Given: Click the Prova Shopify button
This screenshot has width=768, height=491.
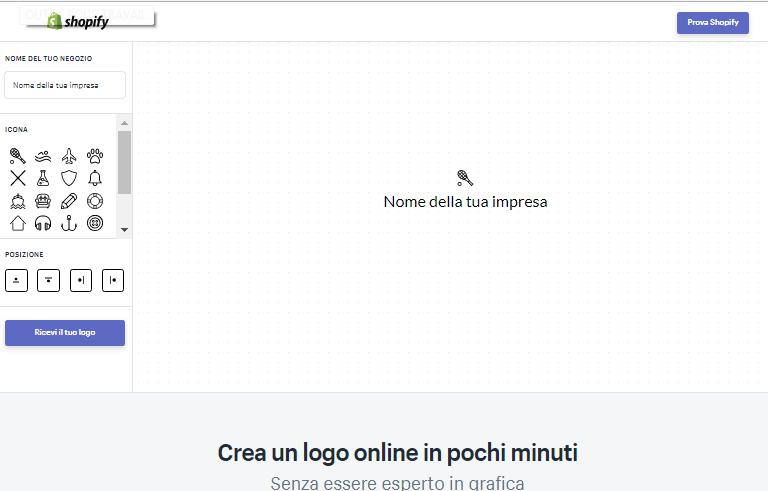Looking at the screenshot, I should coord(712,22).
